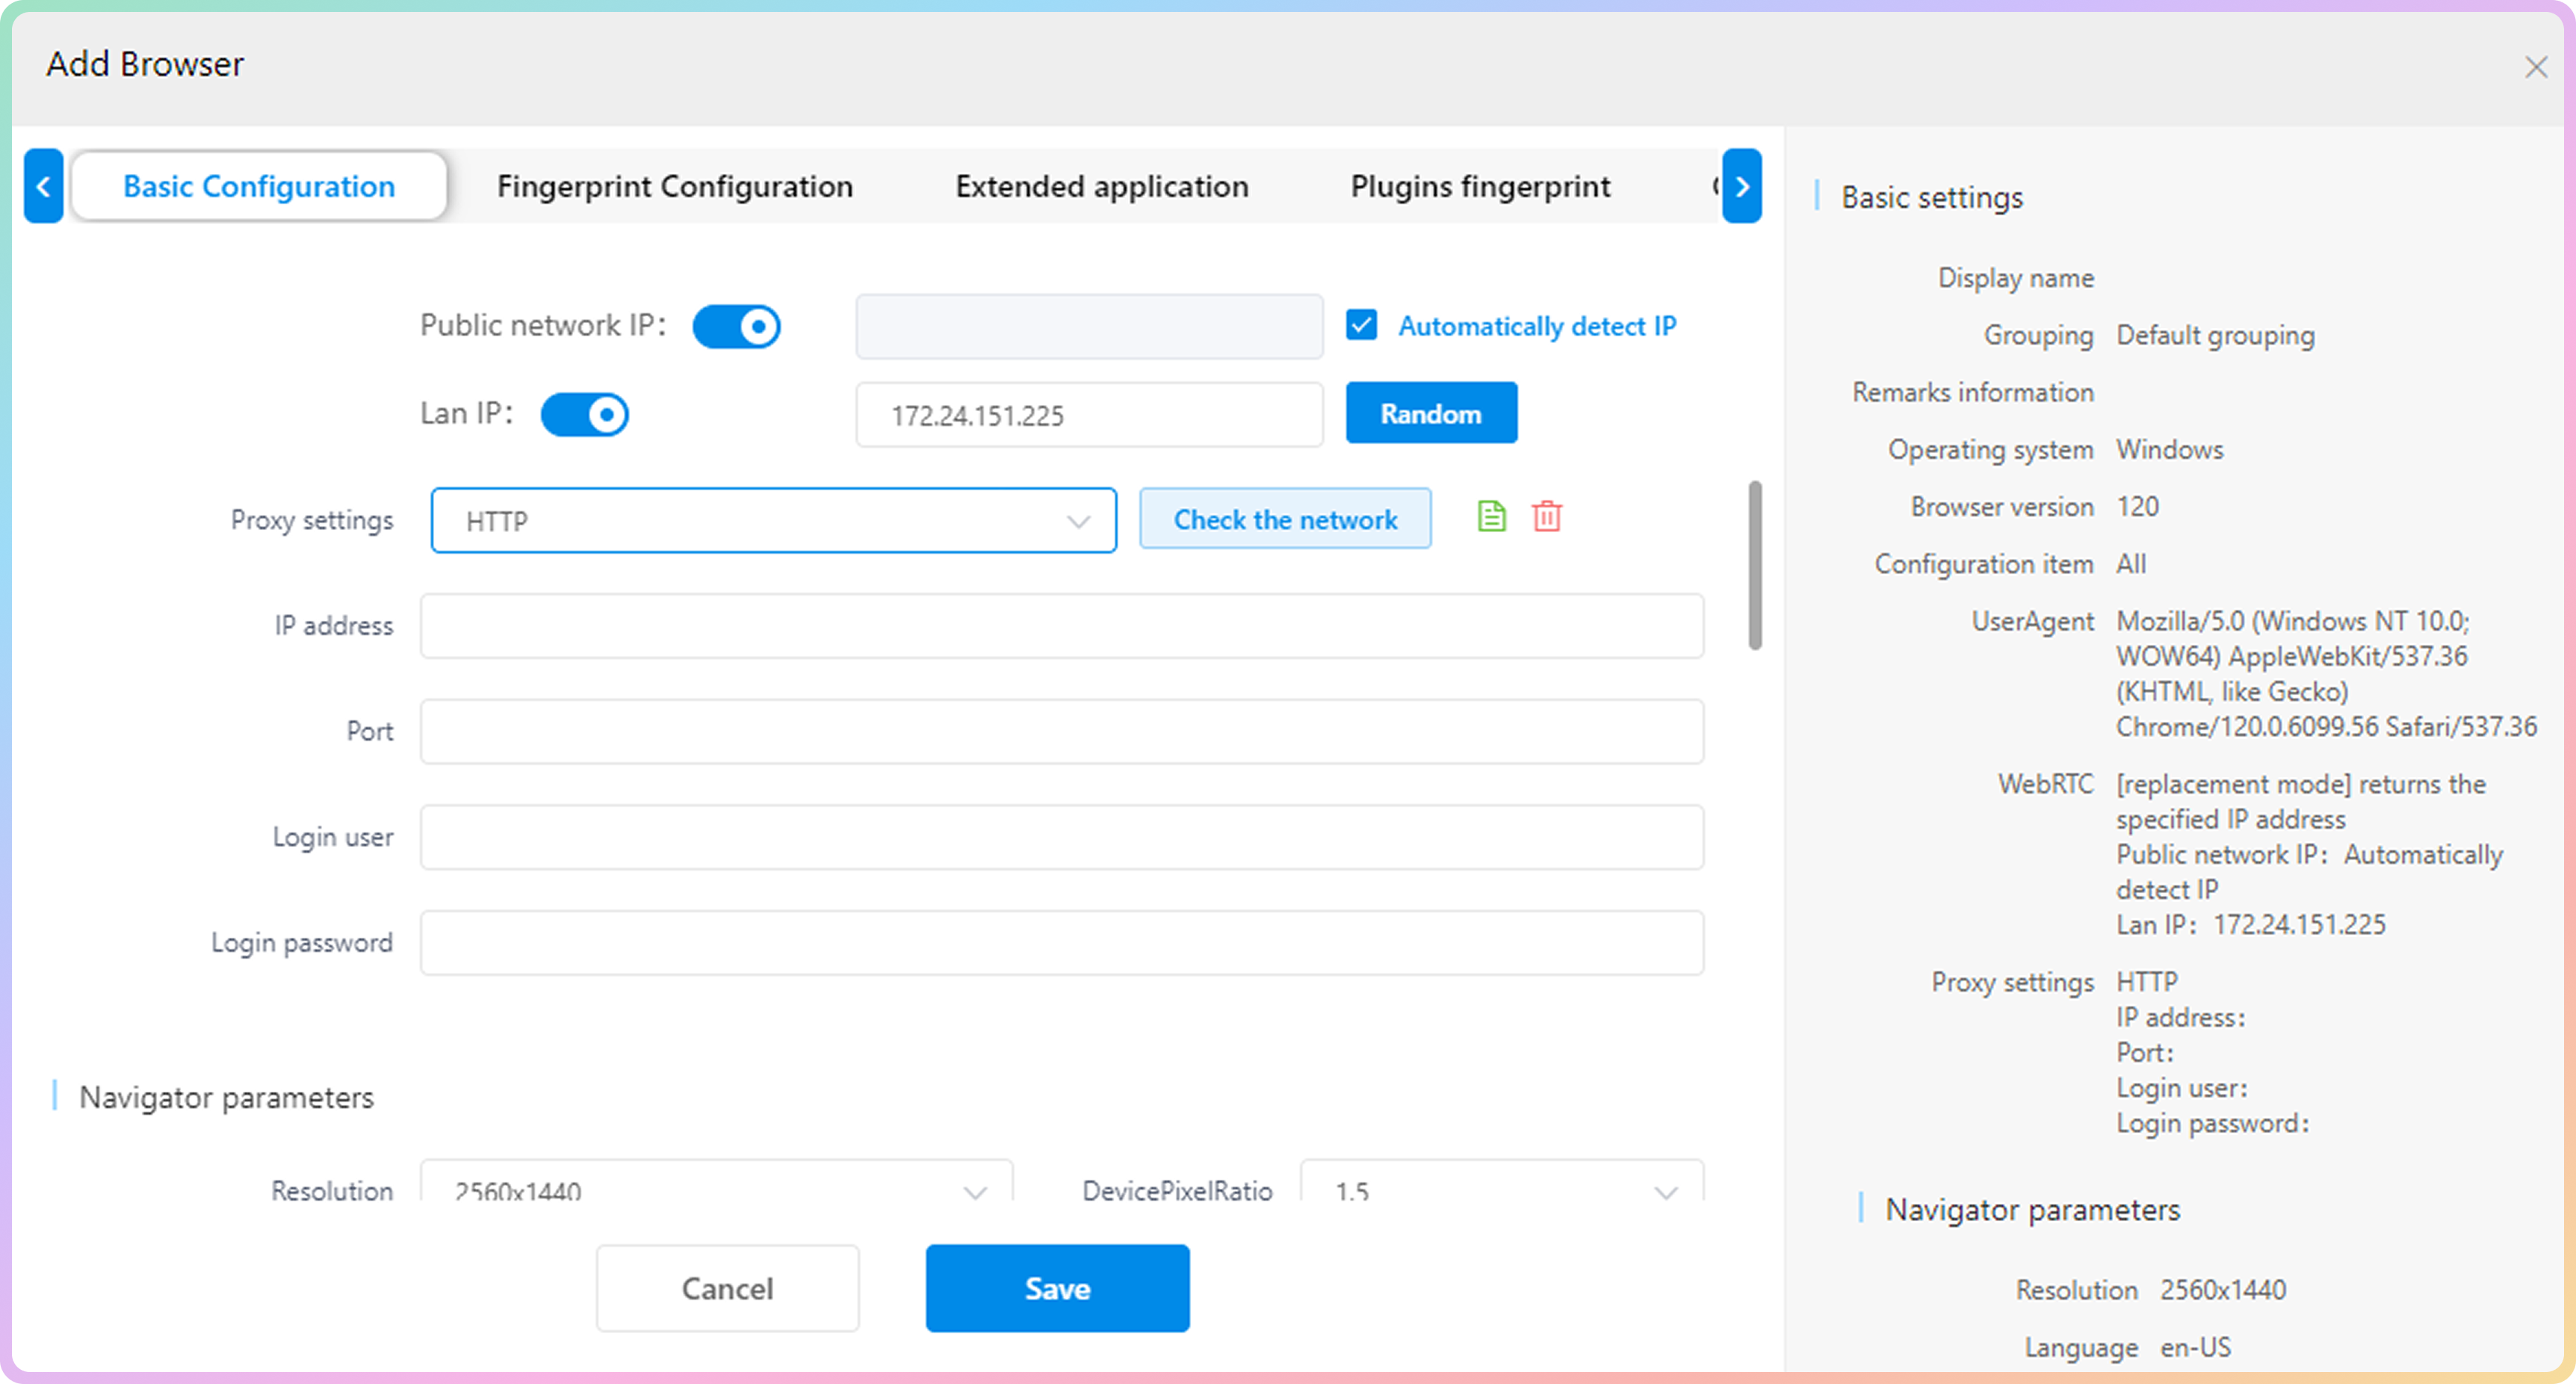Select the Plugins fingerprint tab
The image size is (2576, 1384).
(x=1480, y=187)
